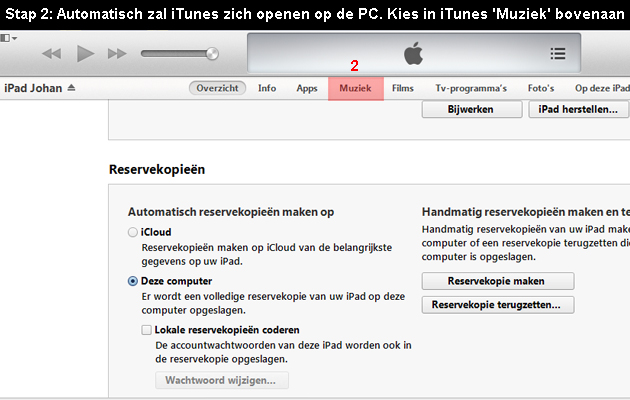The height and width of the screenshot is (400, 630).
Task: Switch to the Muziek tab
Action: coord(356,88)
